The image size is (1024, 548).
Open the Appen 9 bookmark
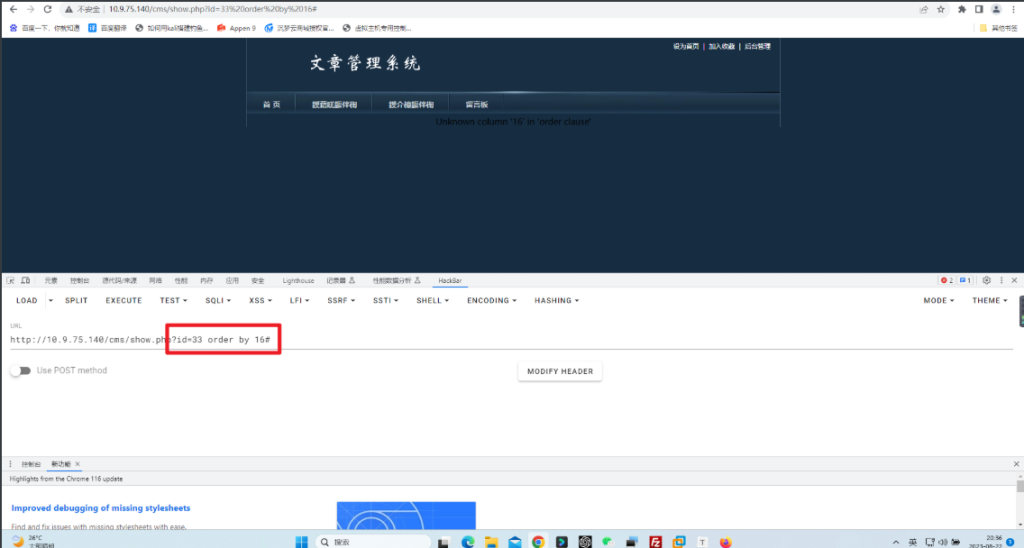coord(236,28)
